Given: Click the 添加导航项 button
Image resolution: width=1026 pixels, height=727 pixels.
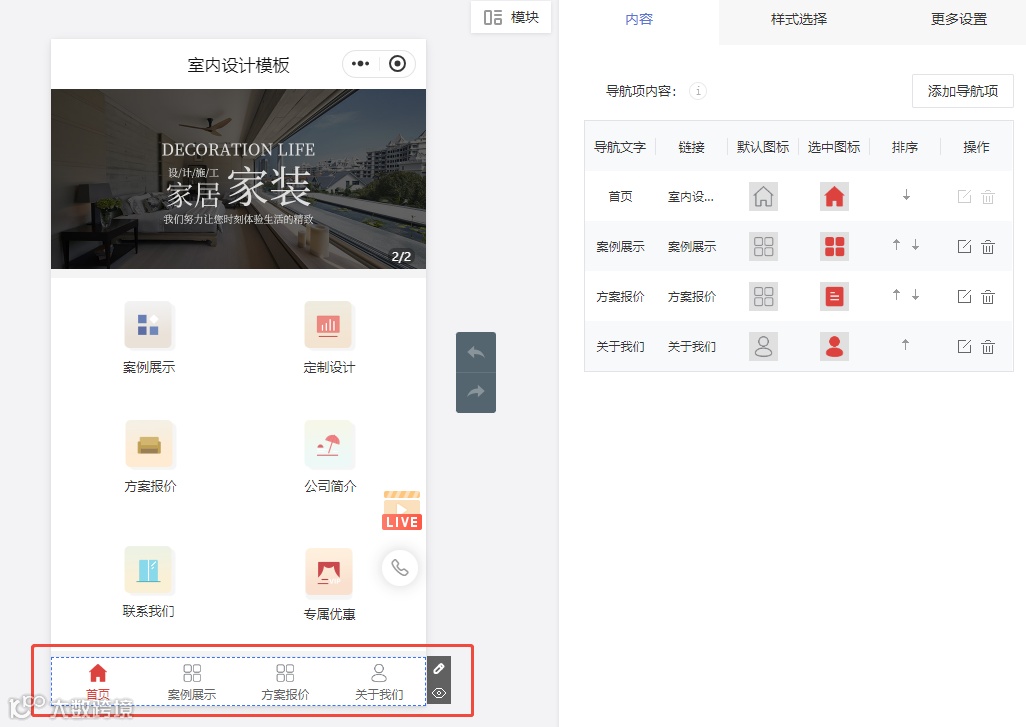Looking at the screenshot, I should coord(963,91).
